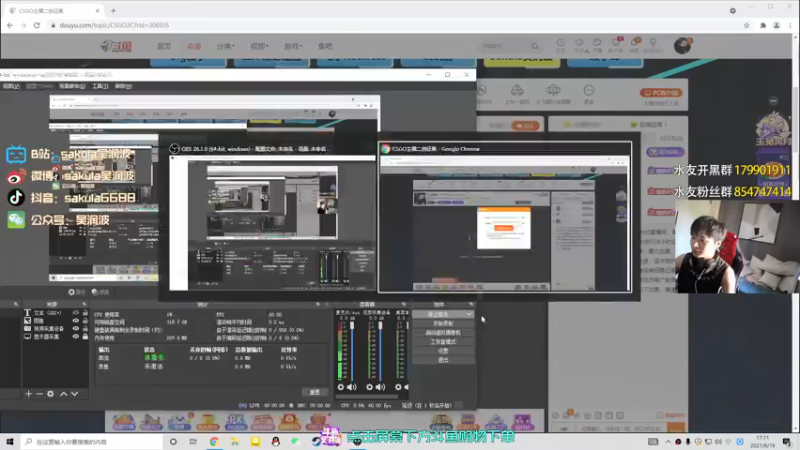Viewport: 800px width, 450px height.
Task: Move the selected source up in the list
Action: 64,394
